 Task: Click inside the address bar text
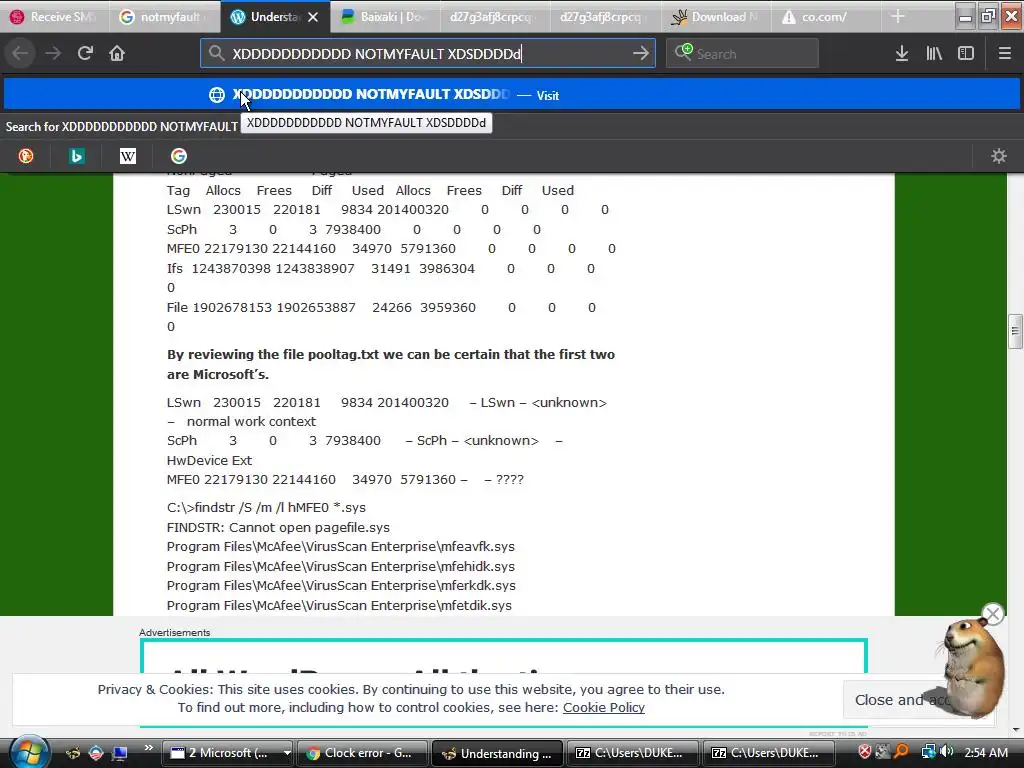(x=377, y=54)
